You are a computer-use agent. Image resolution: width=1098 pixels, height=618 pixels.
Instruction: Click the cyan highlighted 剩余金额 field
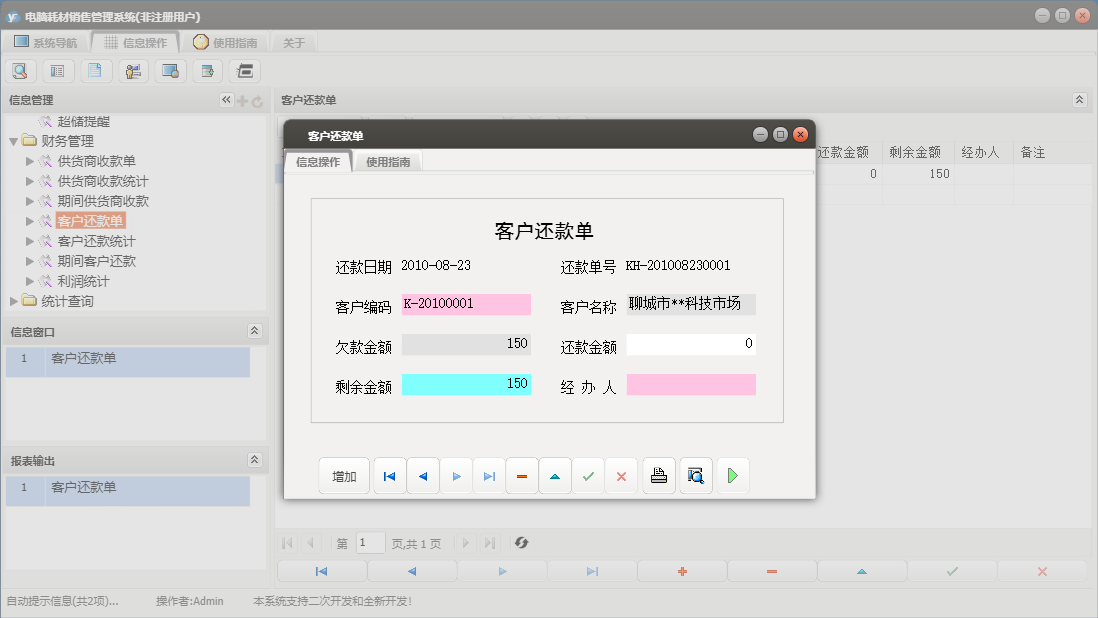click(x=465, y=384)
